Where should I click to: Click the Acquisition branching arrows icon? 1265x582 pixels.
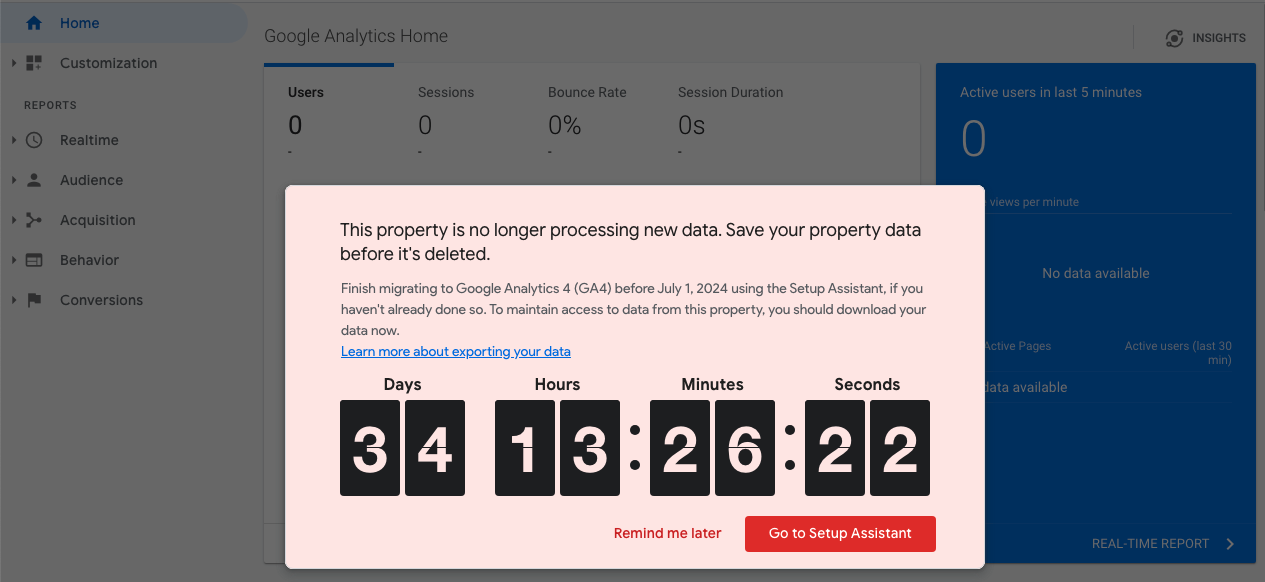(x=34, y=220)
